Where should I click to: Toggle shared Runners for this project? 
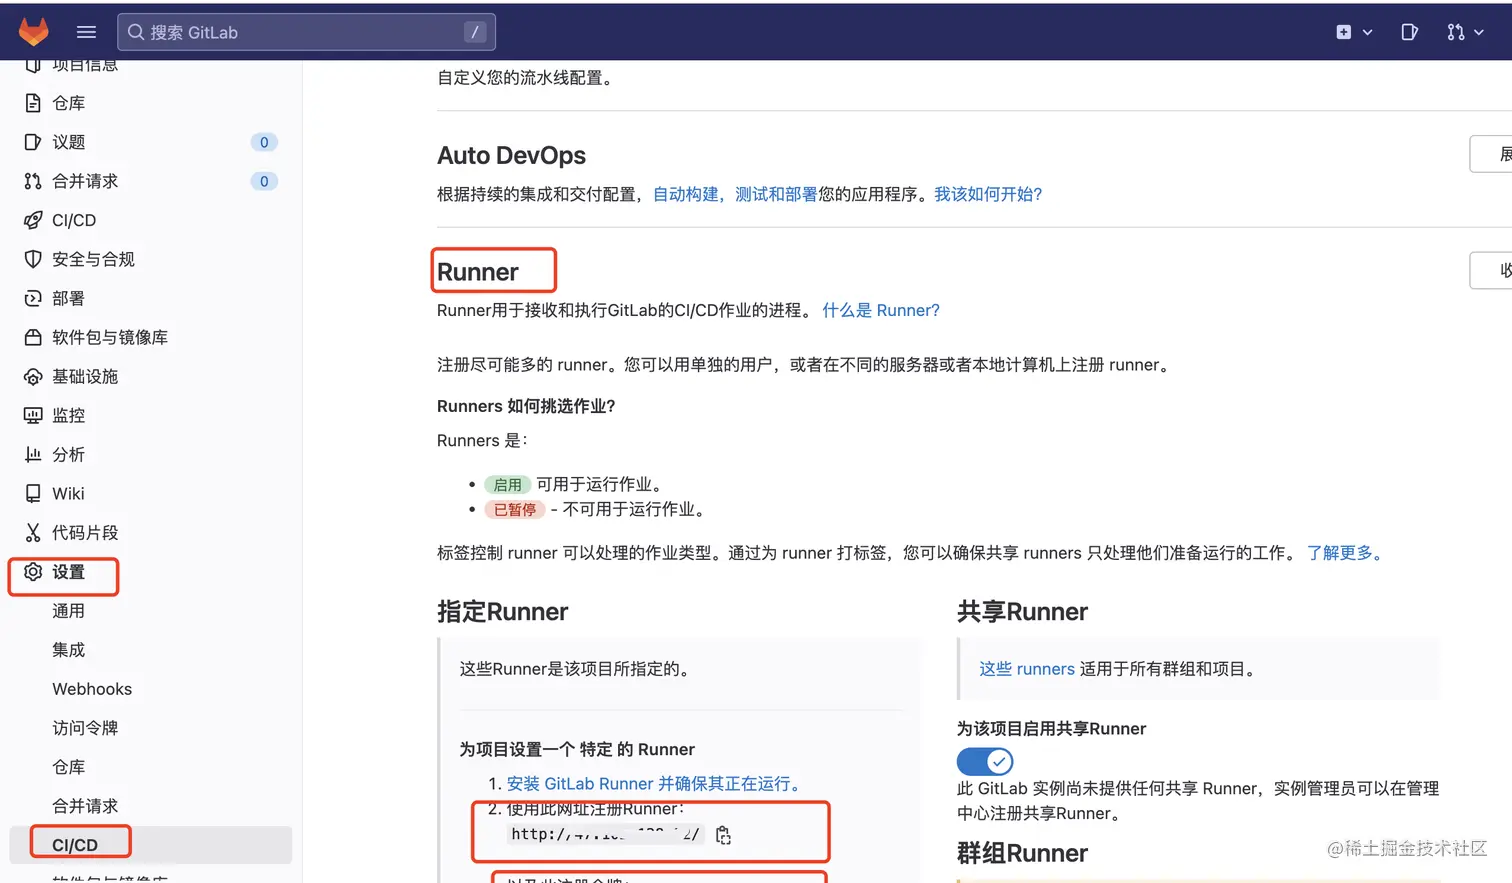click(985, 762)
